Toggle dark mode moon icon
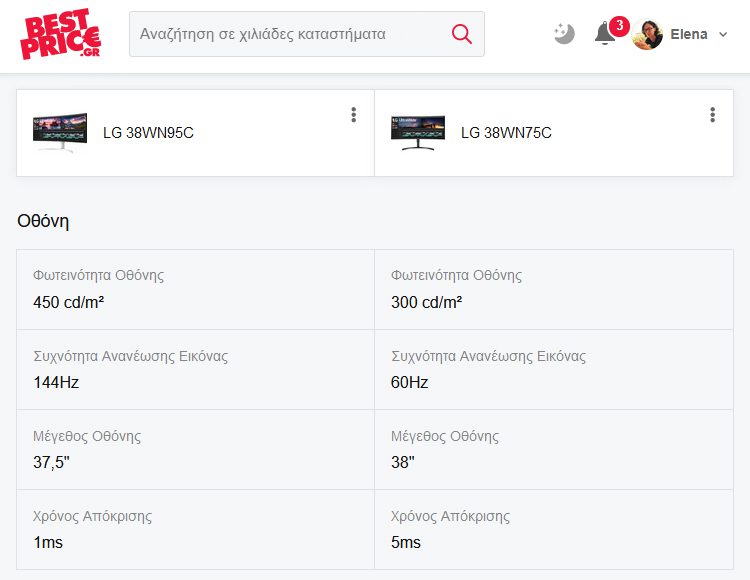This screenshot has height=580, width=750. (564, 34)
